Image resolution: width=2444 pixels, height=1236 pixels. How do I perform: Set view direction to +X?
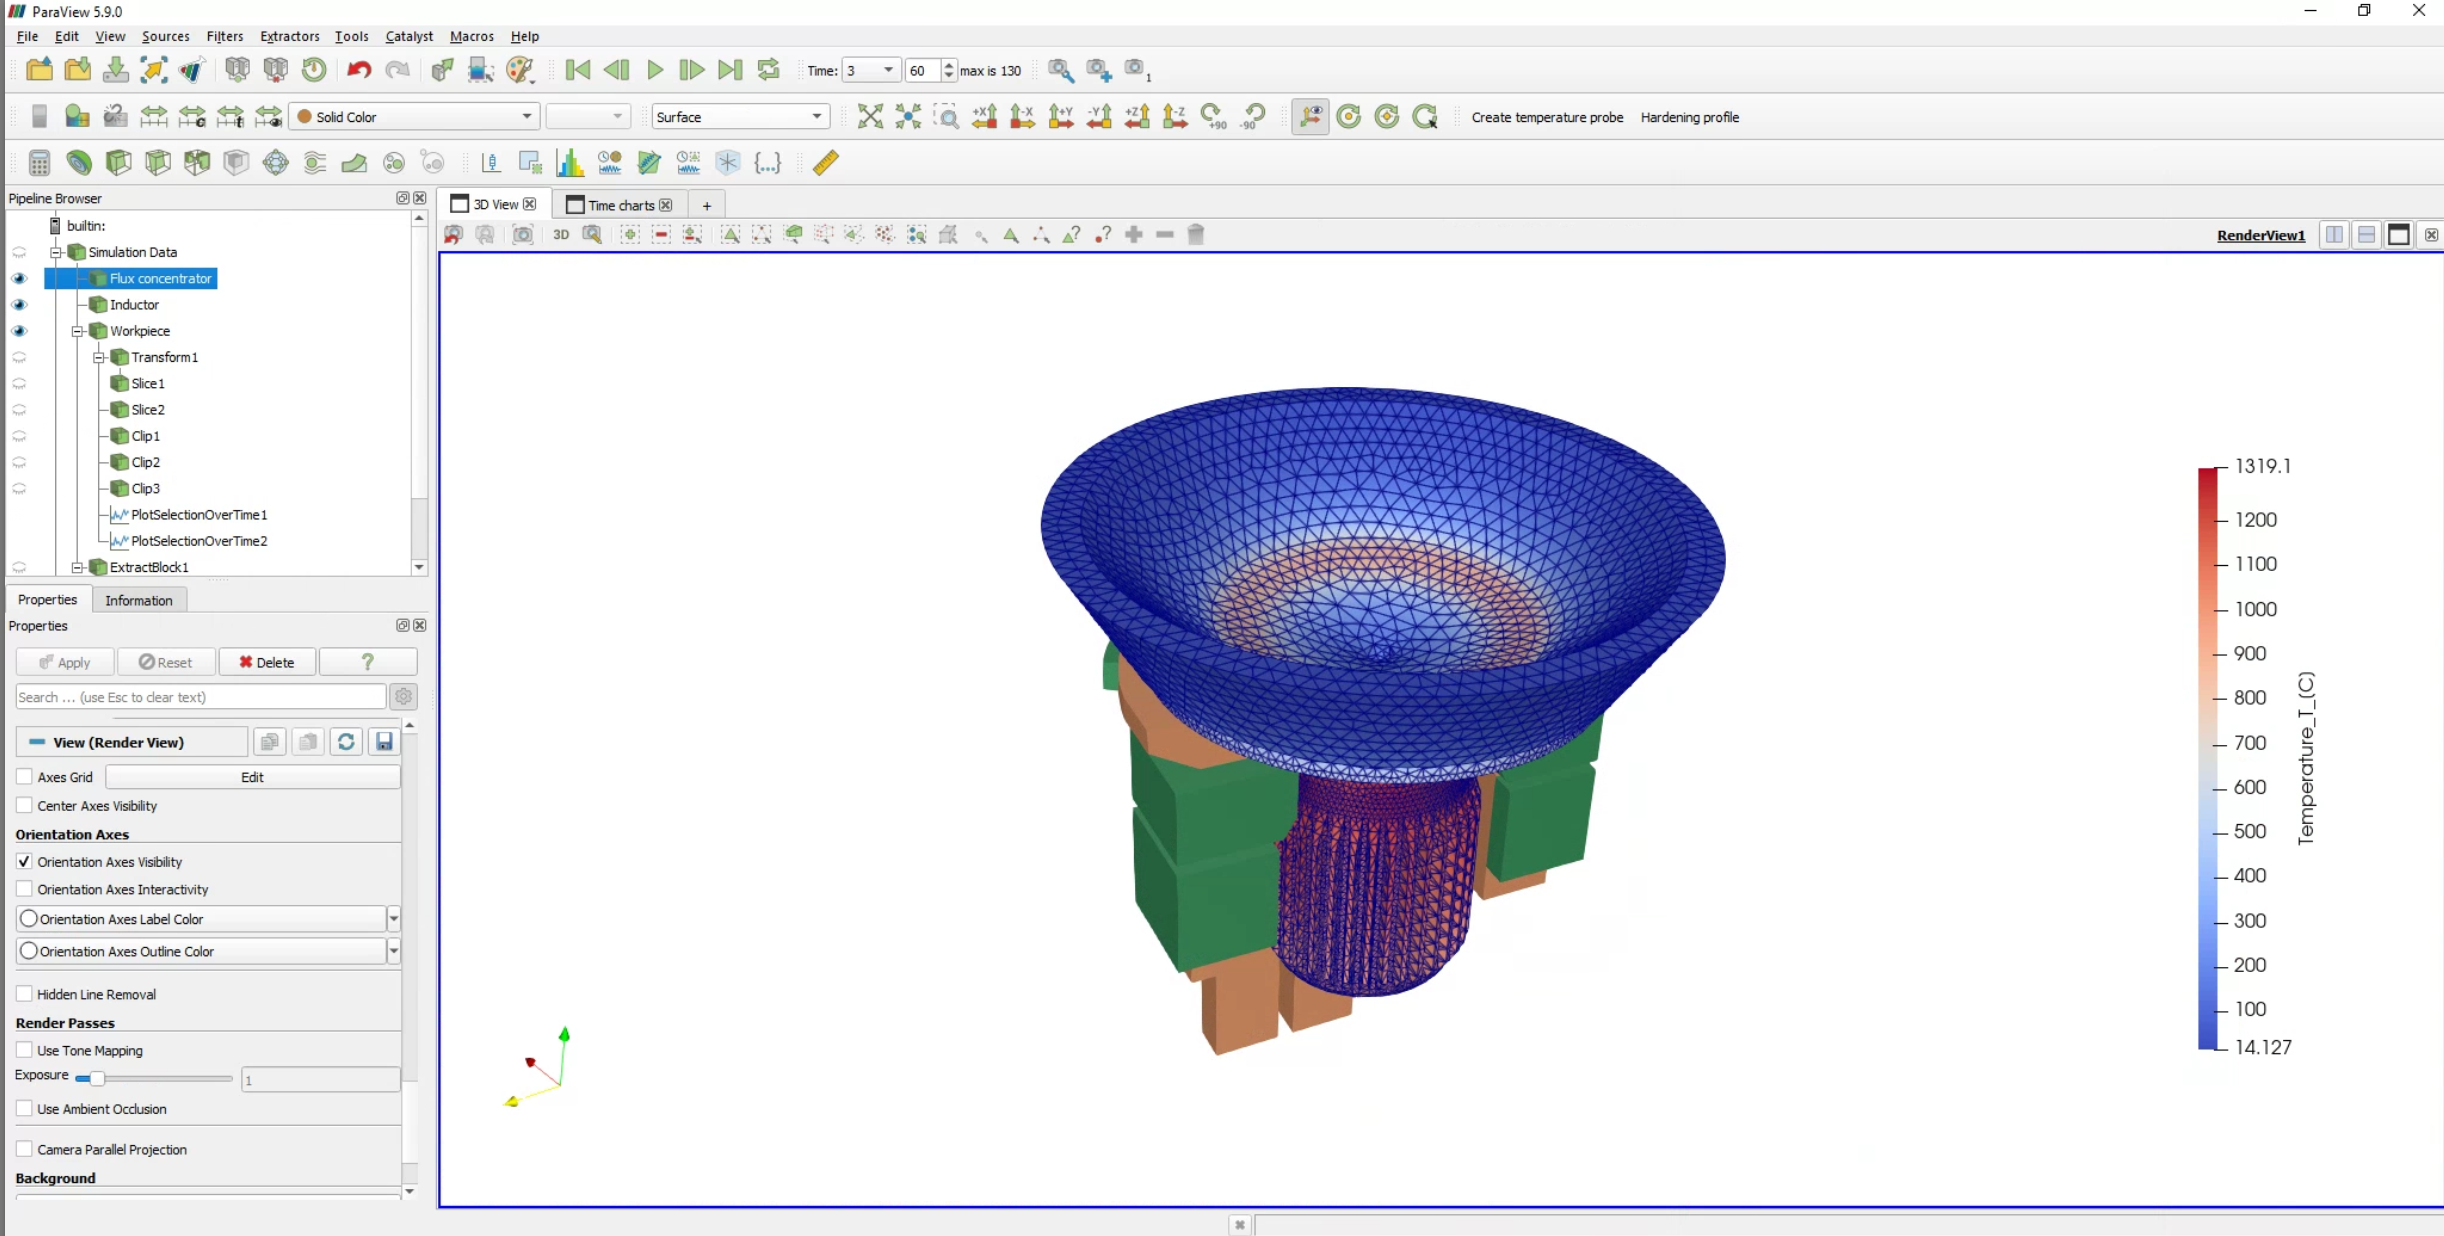coord(985,117)
